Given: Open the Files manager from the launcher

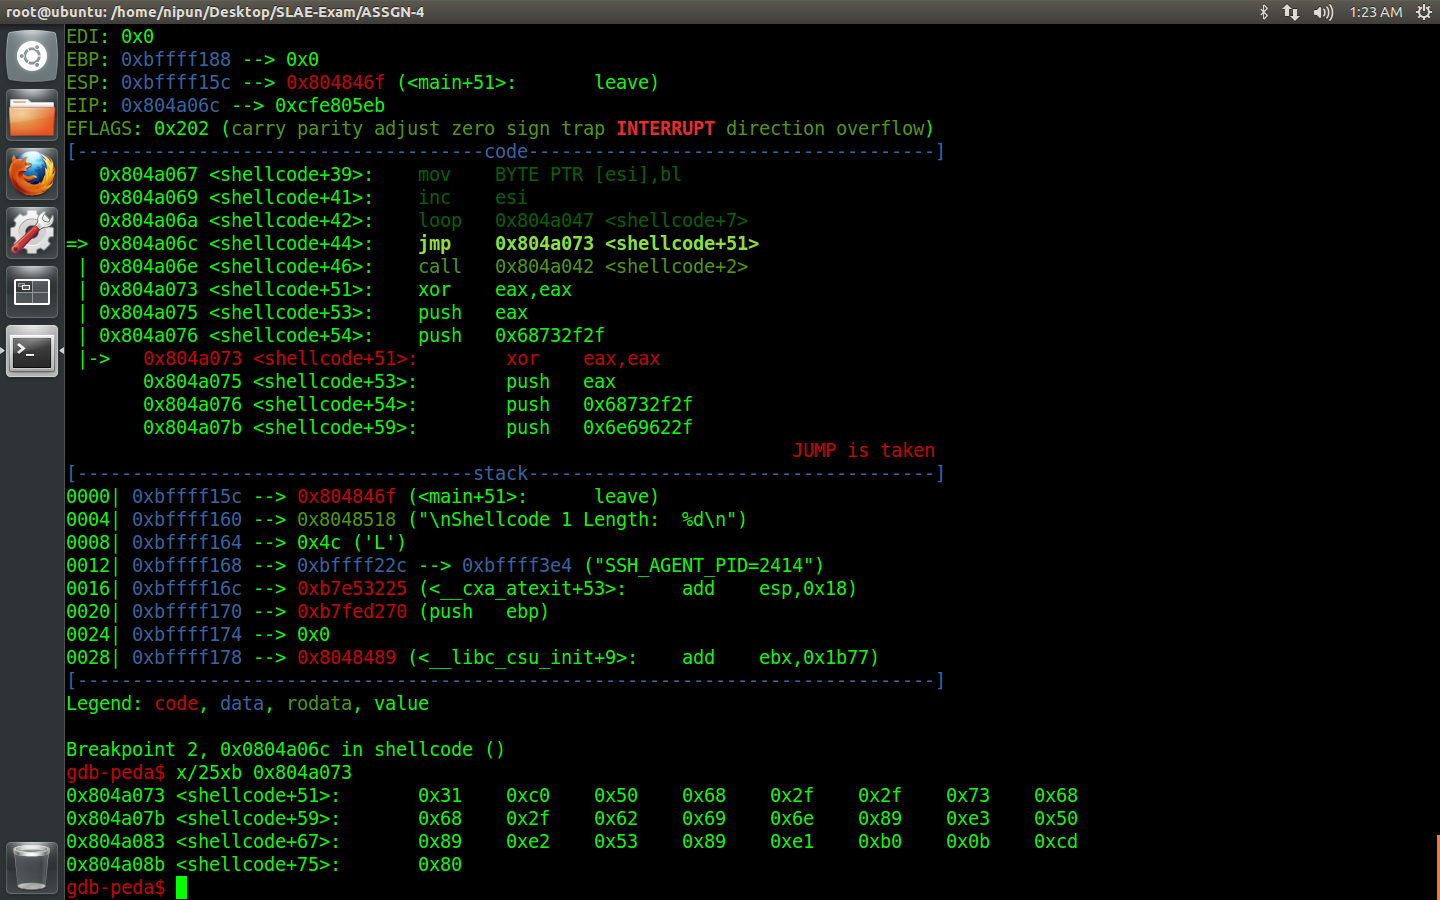Looking at the screenshot, I should 32,115.
